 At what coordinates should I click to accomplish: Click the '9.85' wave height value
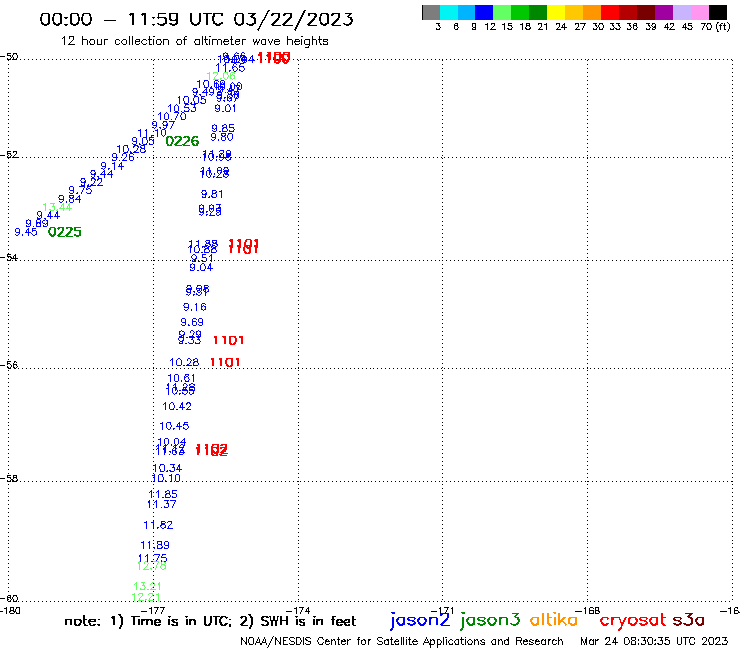223,128
